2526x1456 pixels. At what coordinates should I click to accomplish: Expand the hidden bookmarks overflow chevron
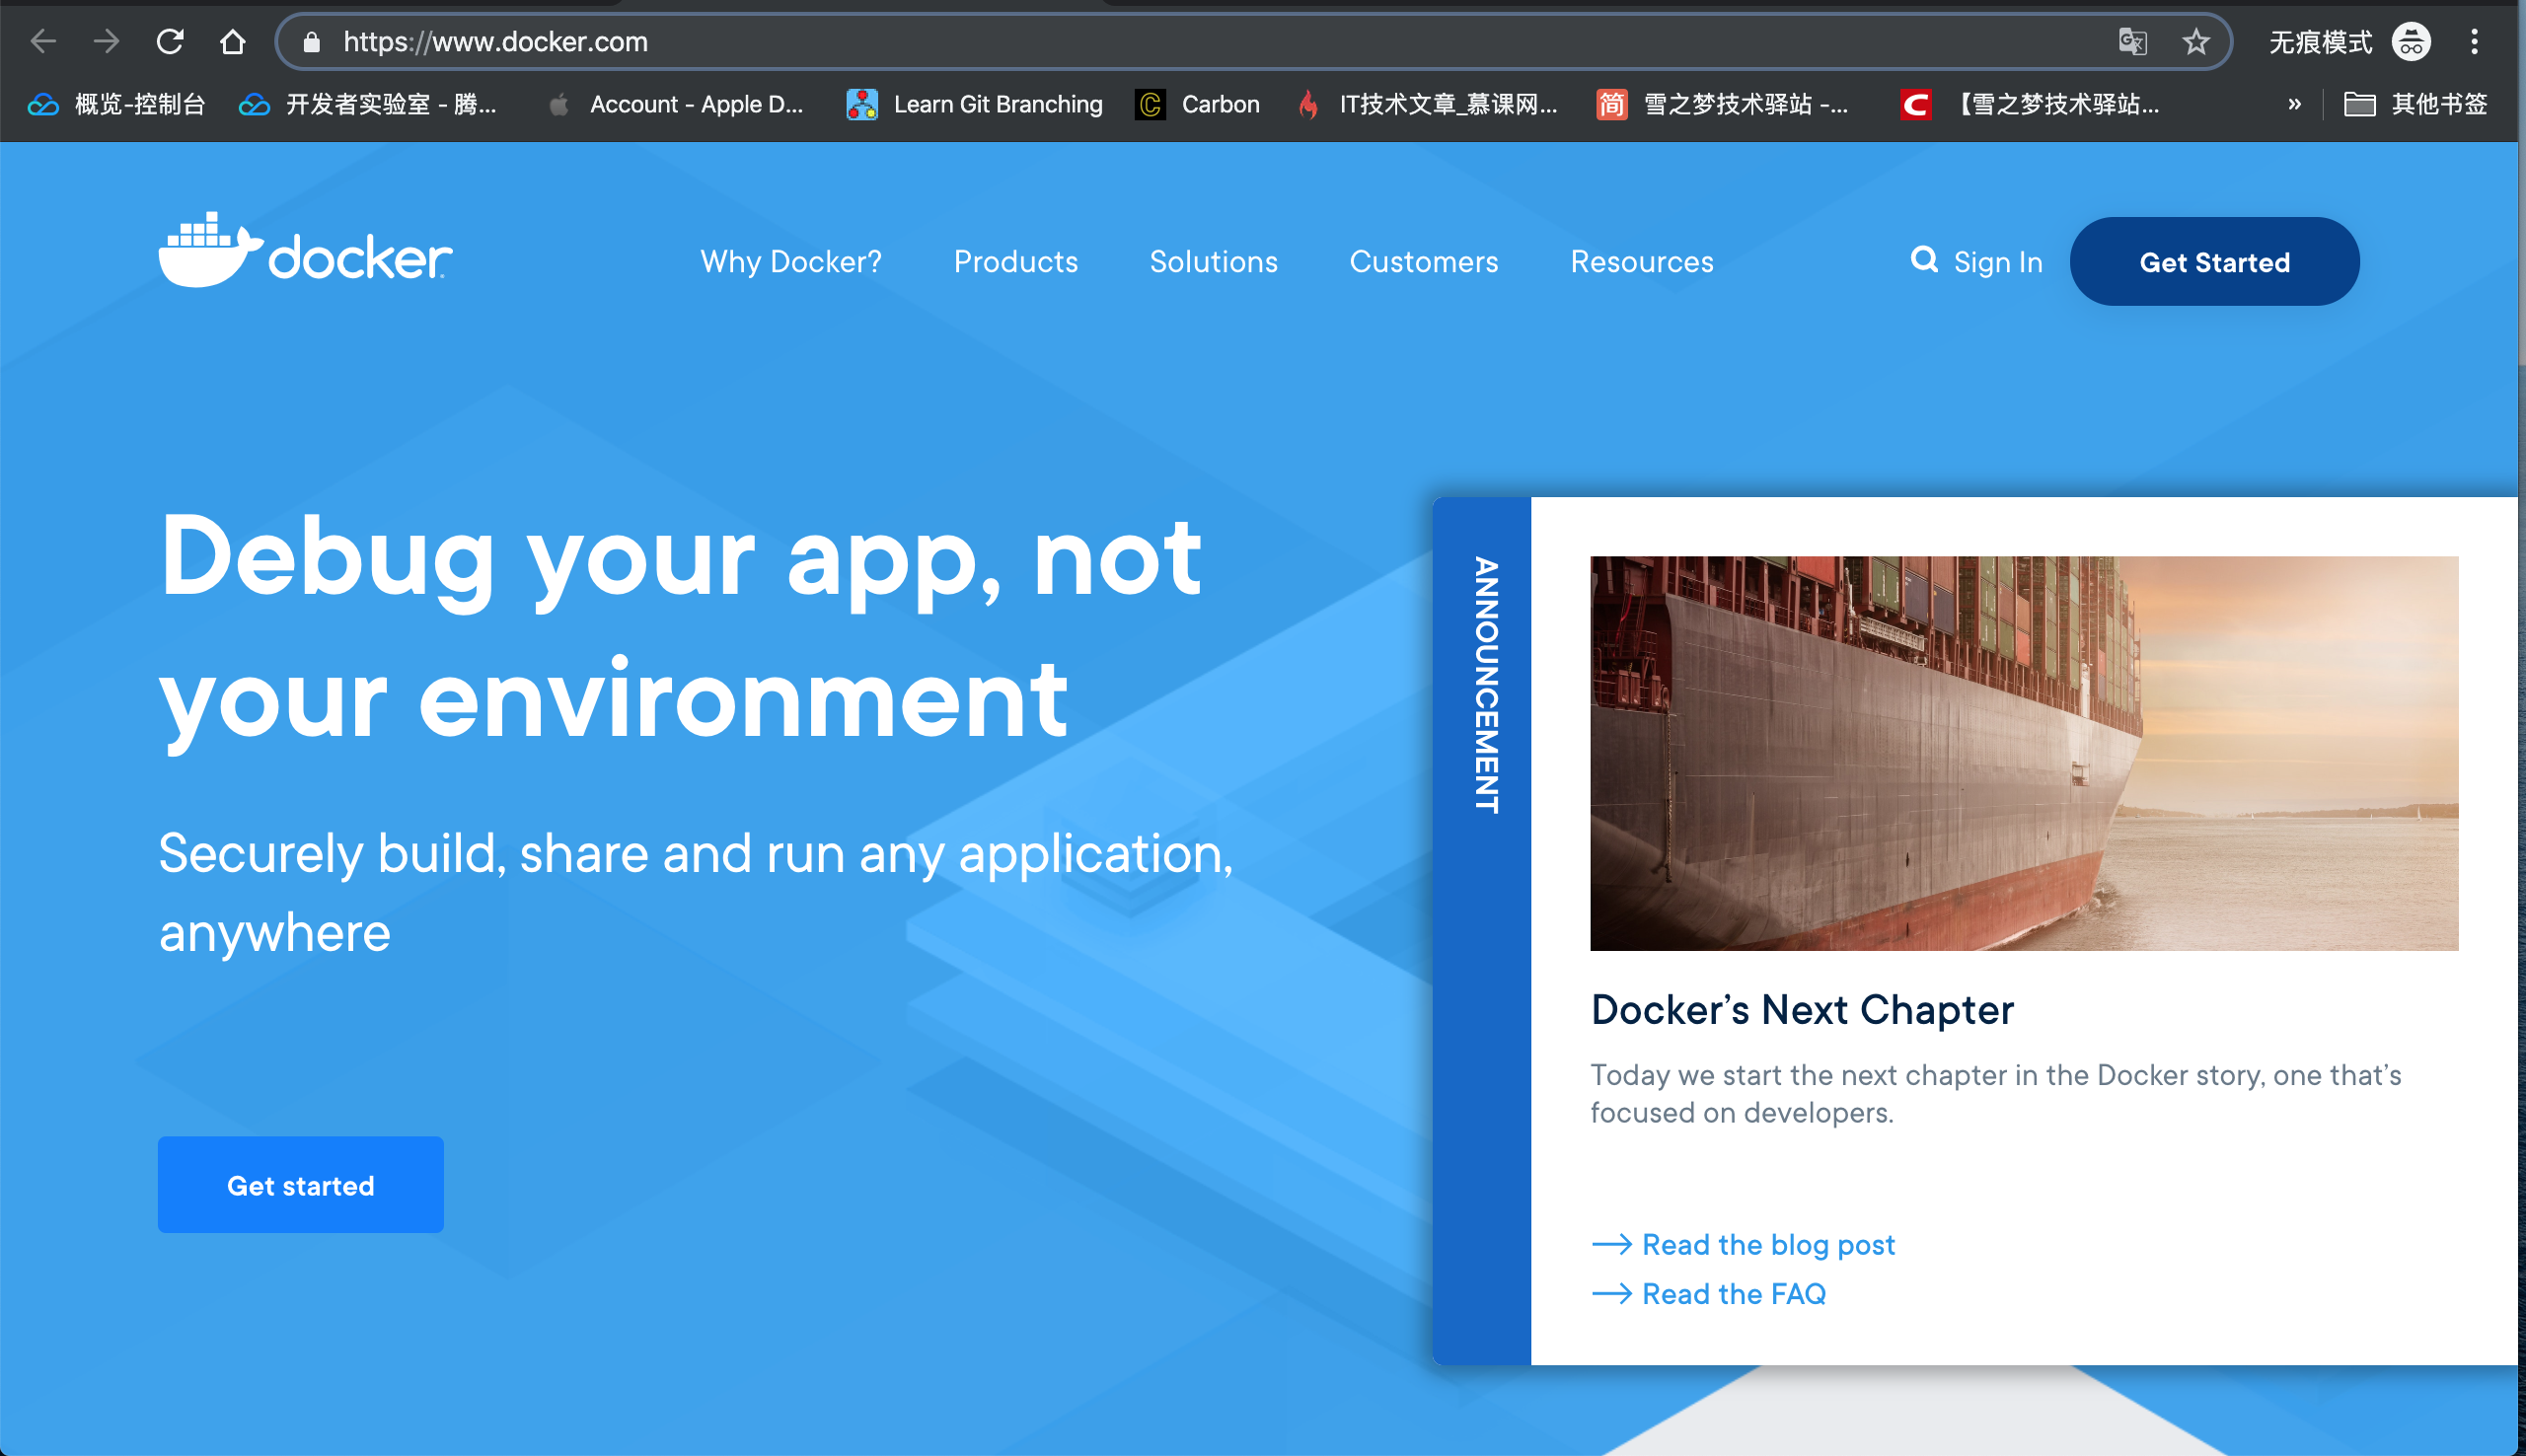(x=2294, y=104)
